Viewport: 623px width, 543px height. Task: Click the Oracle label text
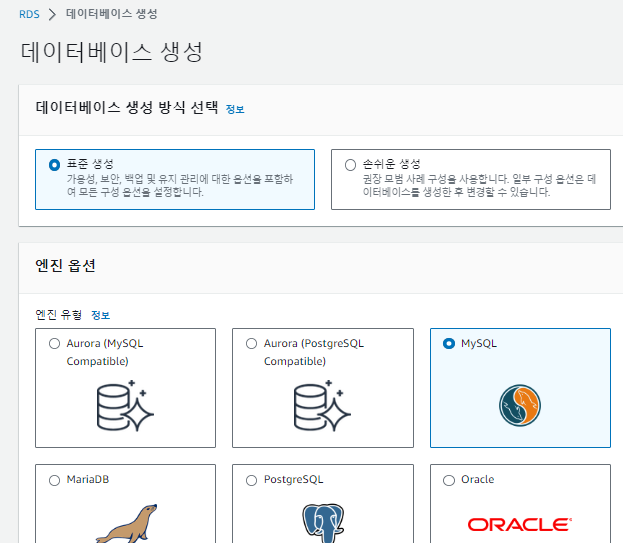[x=478, y=480]
